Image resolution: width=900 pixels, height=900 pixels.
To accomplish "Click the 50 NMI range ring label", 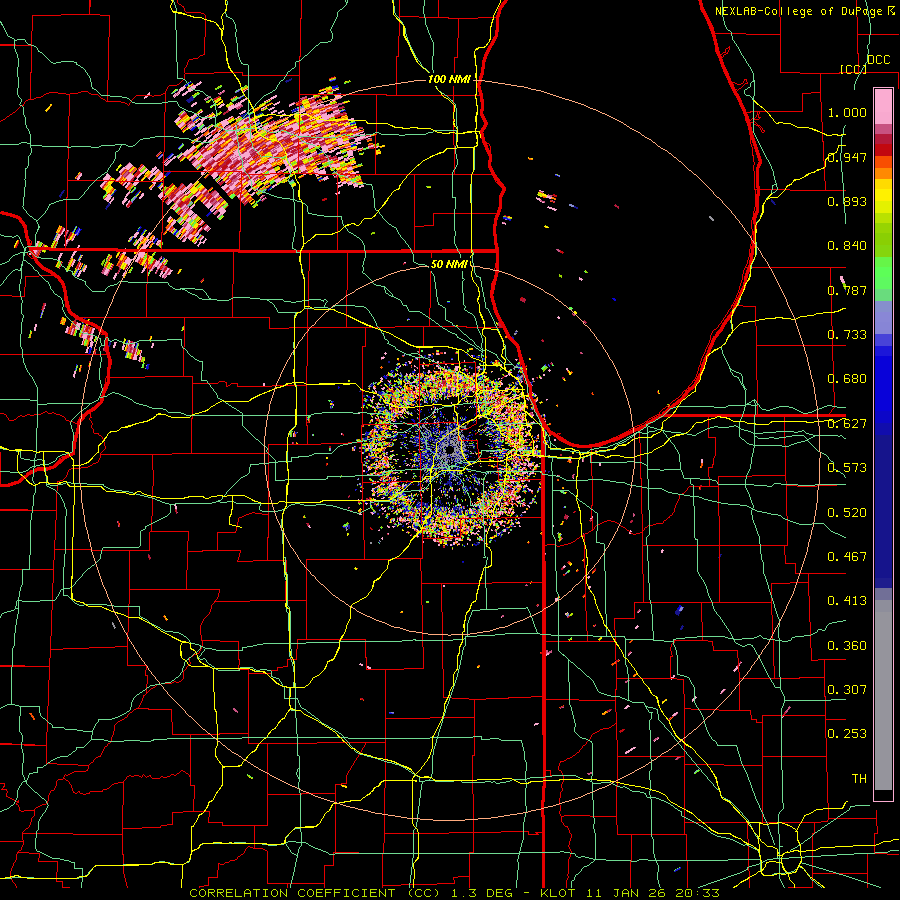I will [449, 264].
